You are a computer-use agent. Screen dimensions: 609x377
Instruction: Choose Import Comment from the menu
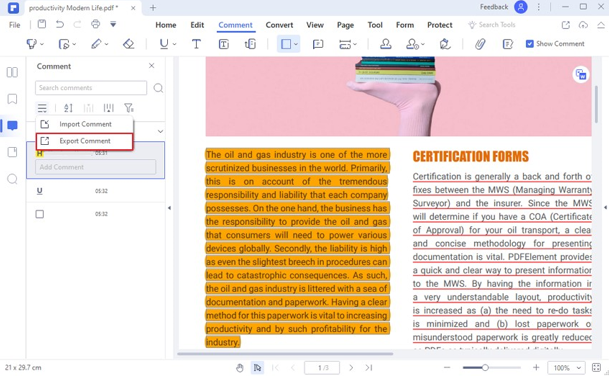coord(85,124)
